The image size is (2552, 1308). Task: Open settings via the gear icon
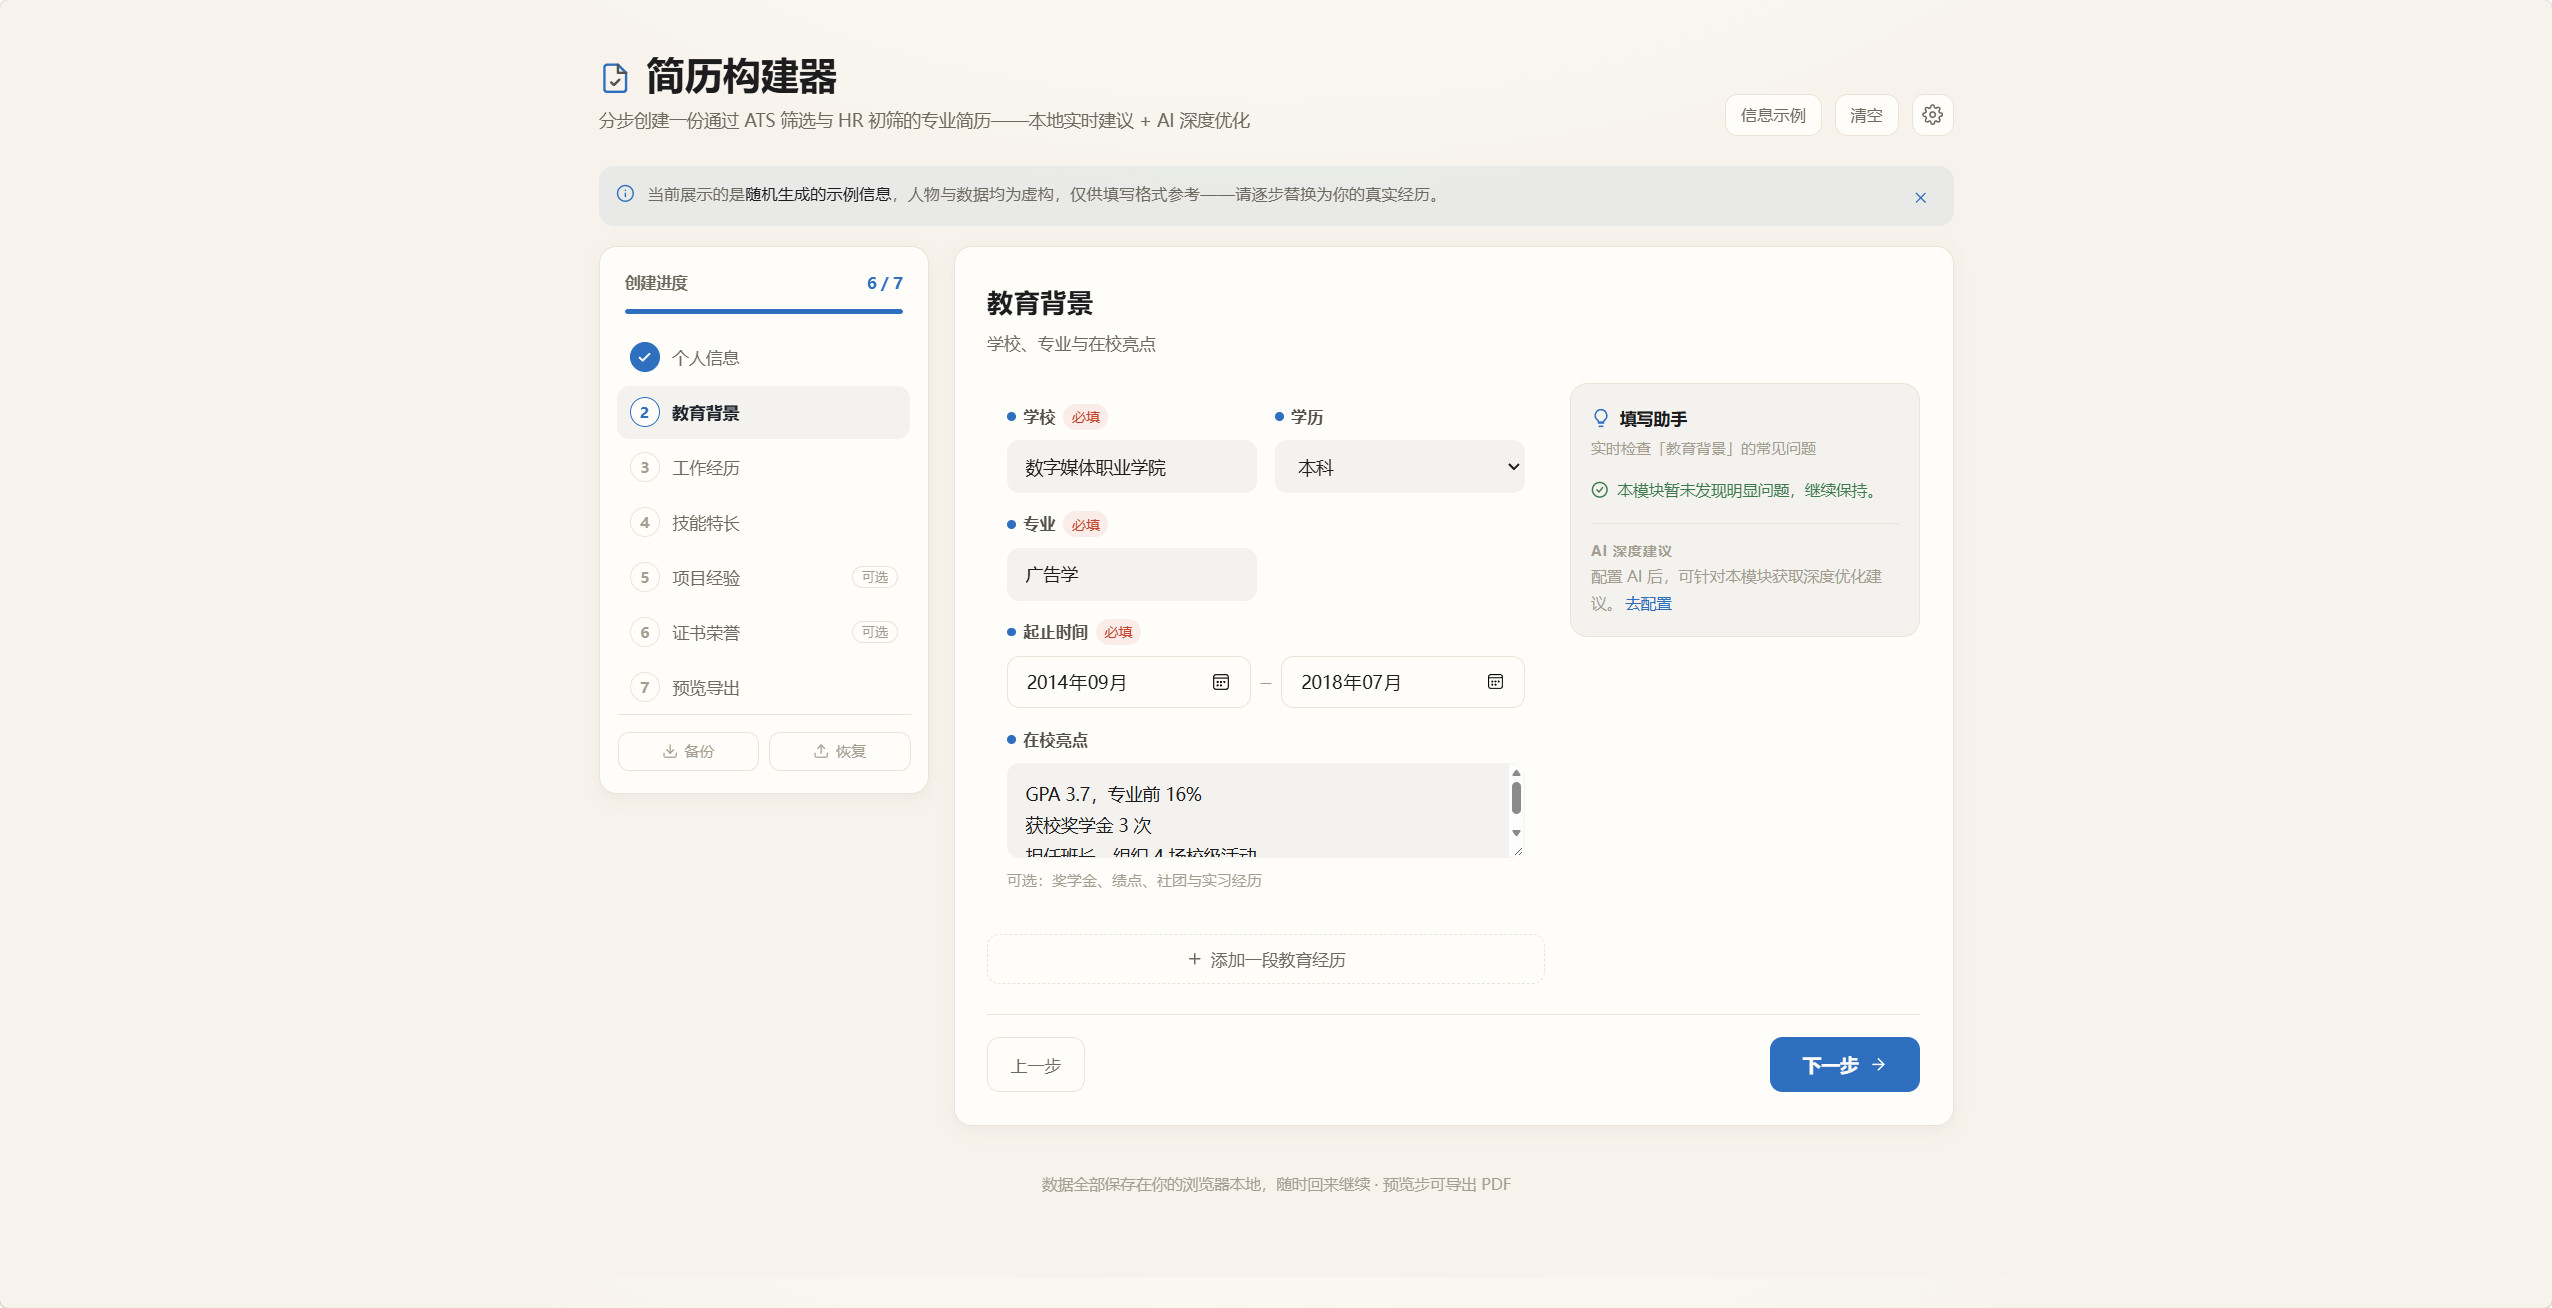click(x=1932, y=115)
